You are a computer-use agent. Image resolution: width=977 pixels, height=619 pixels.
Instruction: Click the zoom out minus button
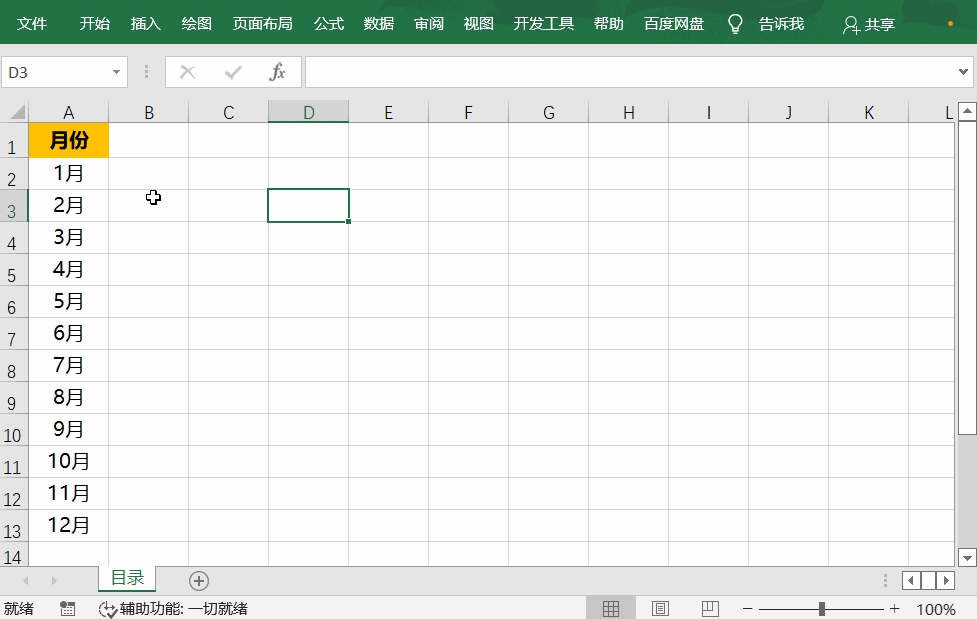748,608
